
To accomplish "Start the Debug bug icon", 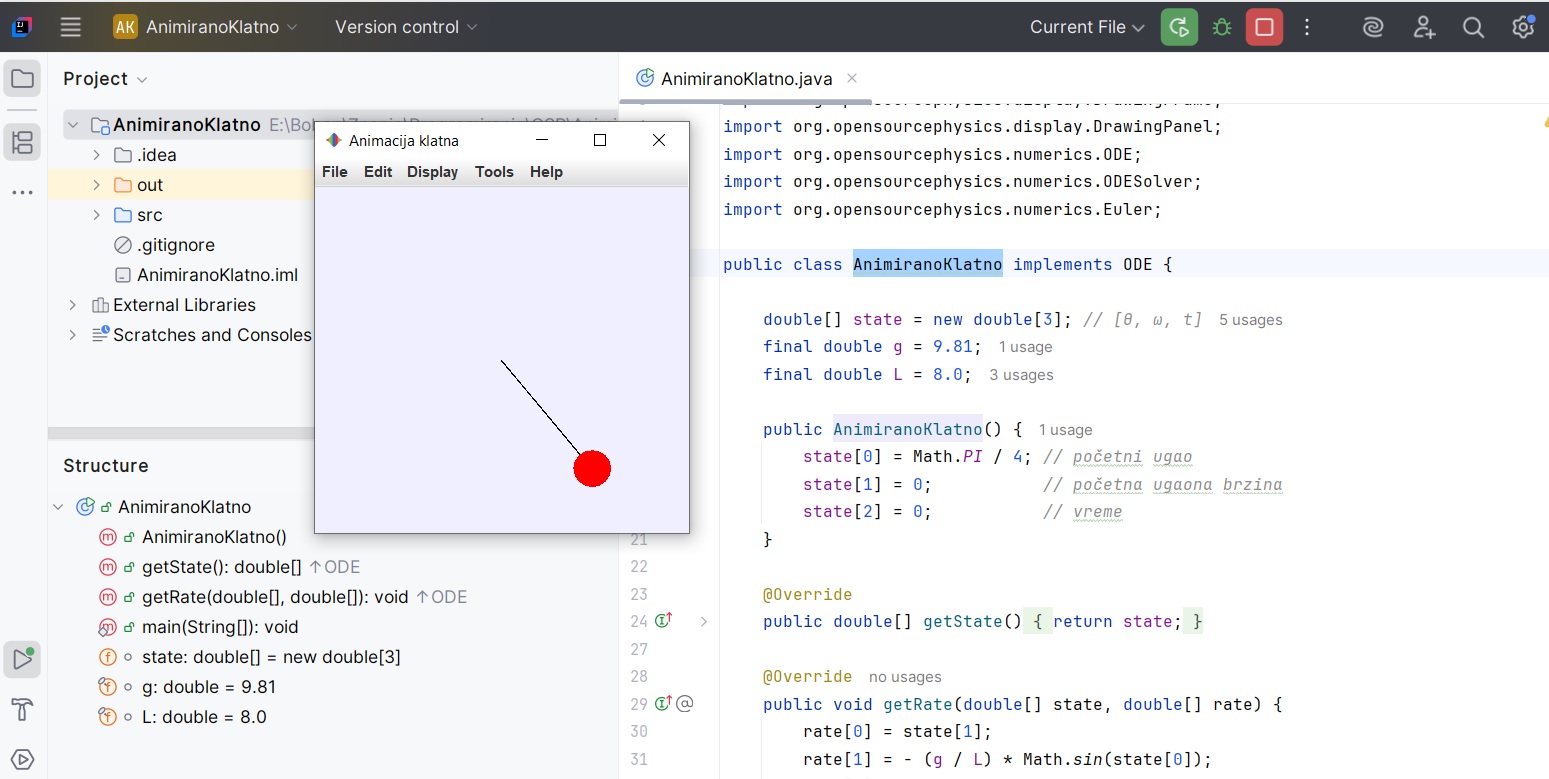I will pyautogui.click(x=1221, y=27).
